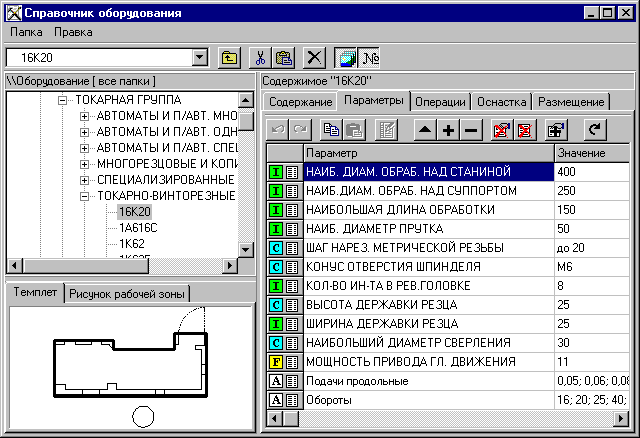Select the 1К62 tree item
This screenshot has height=438, width=640.
point(131,244)
